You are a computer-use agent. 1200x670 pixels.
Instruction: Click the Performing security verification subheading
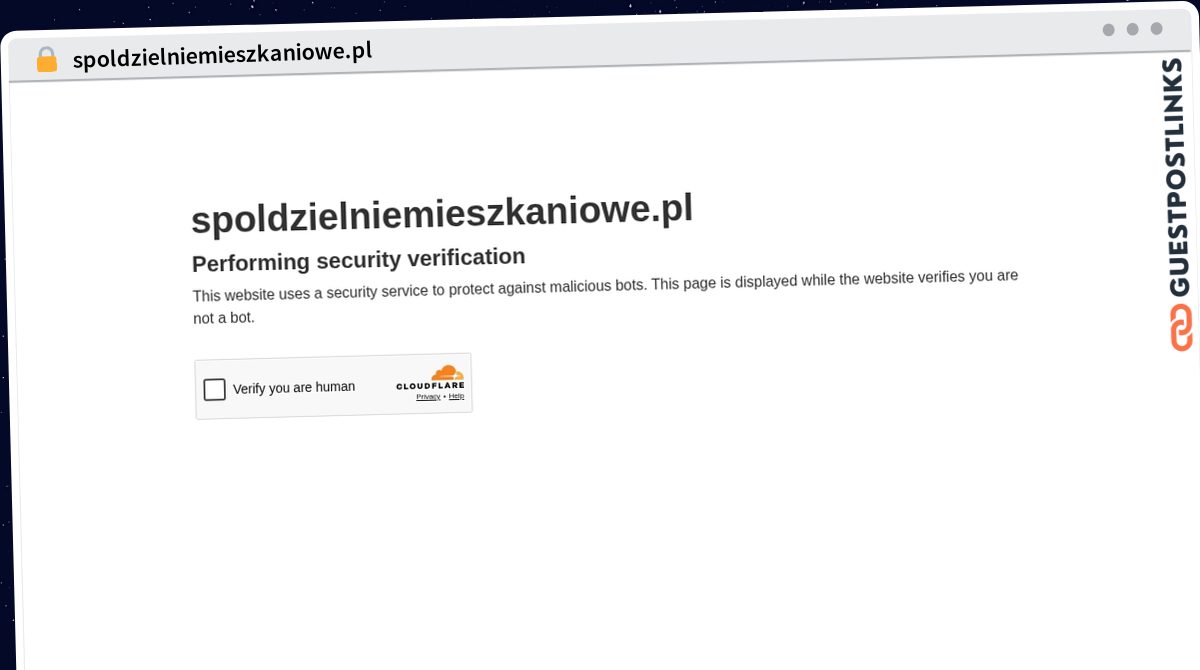click(358, 260)
